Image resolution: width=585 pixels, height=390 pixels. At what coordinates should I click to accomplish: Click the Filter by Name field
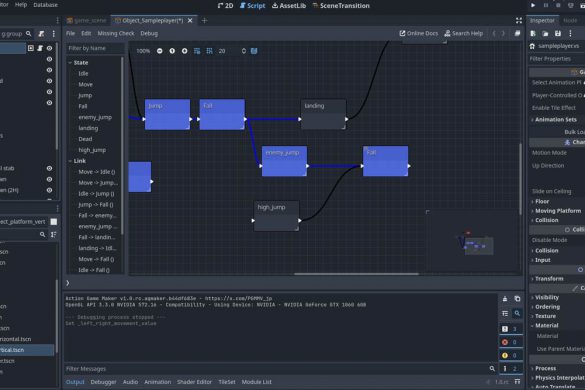(x=95, y=48)
